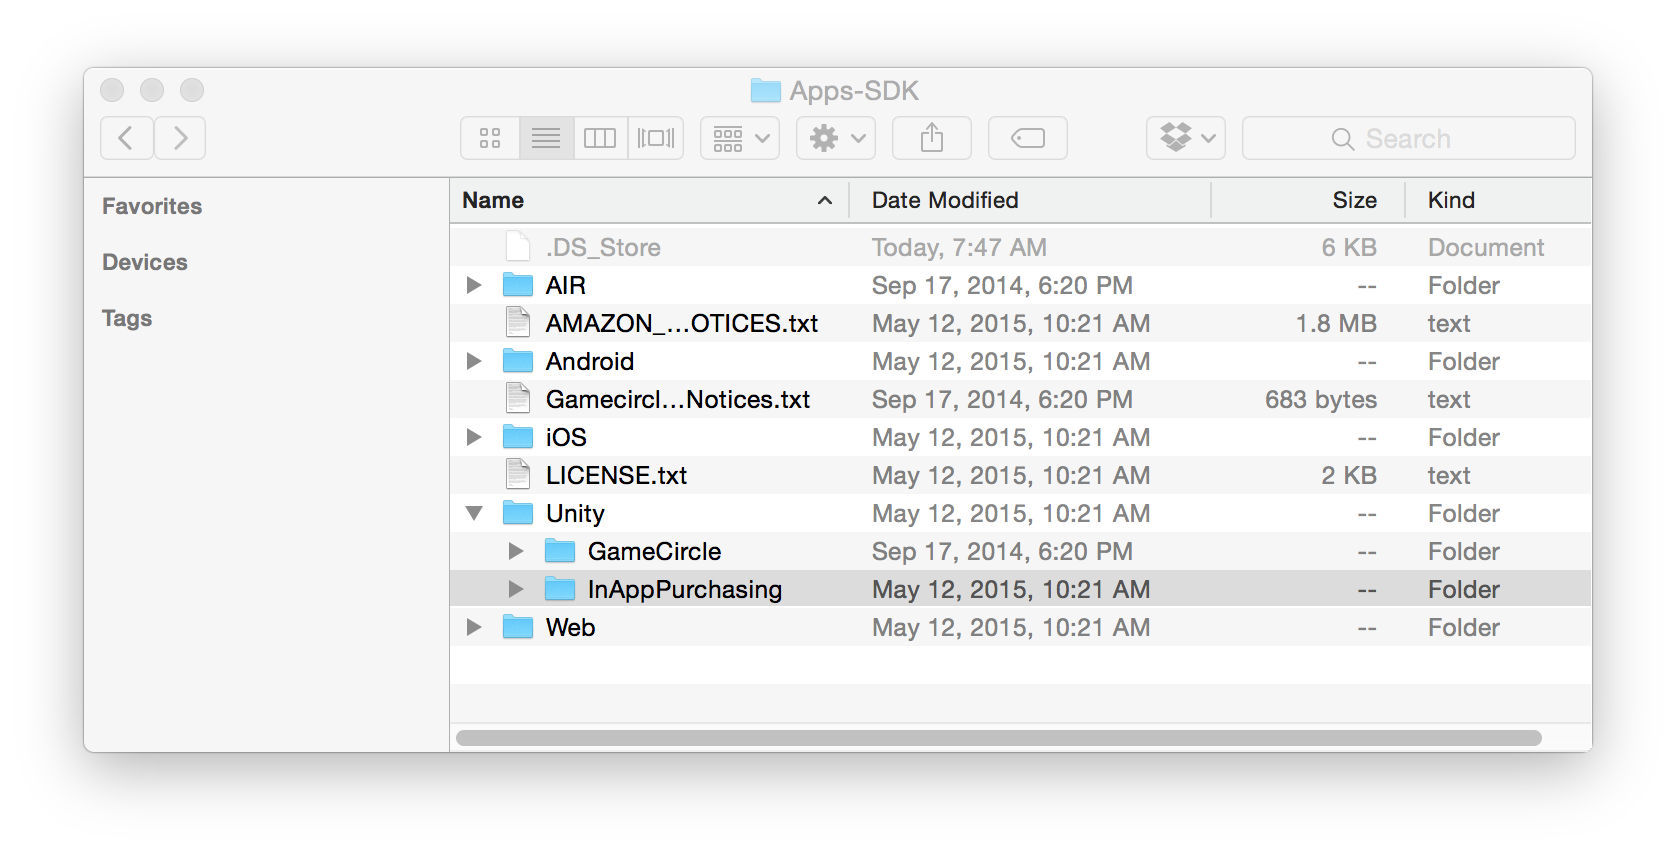Open the gear Action menu

[836, 138]
